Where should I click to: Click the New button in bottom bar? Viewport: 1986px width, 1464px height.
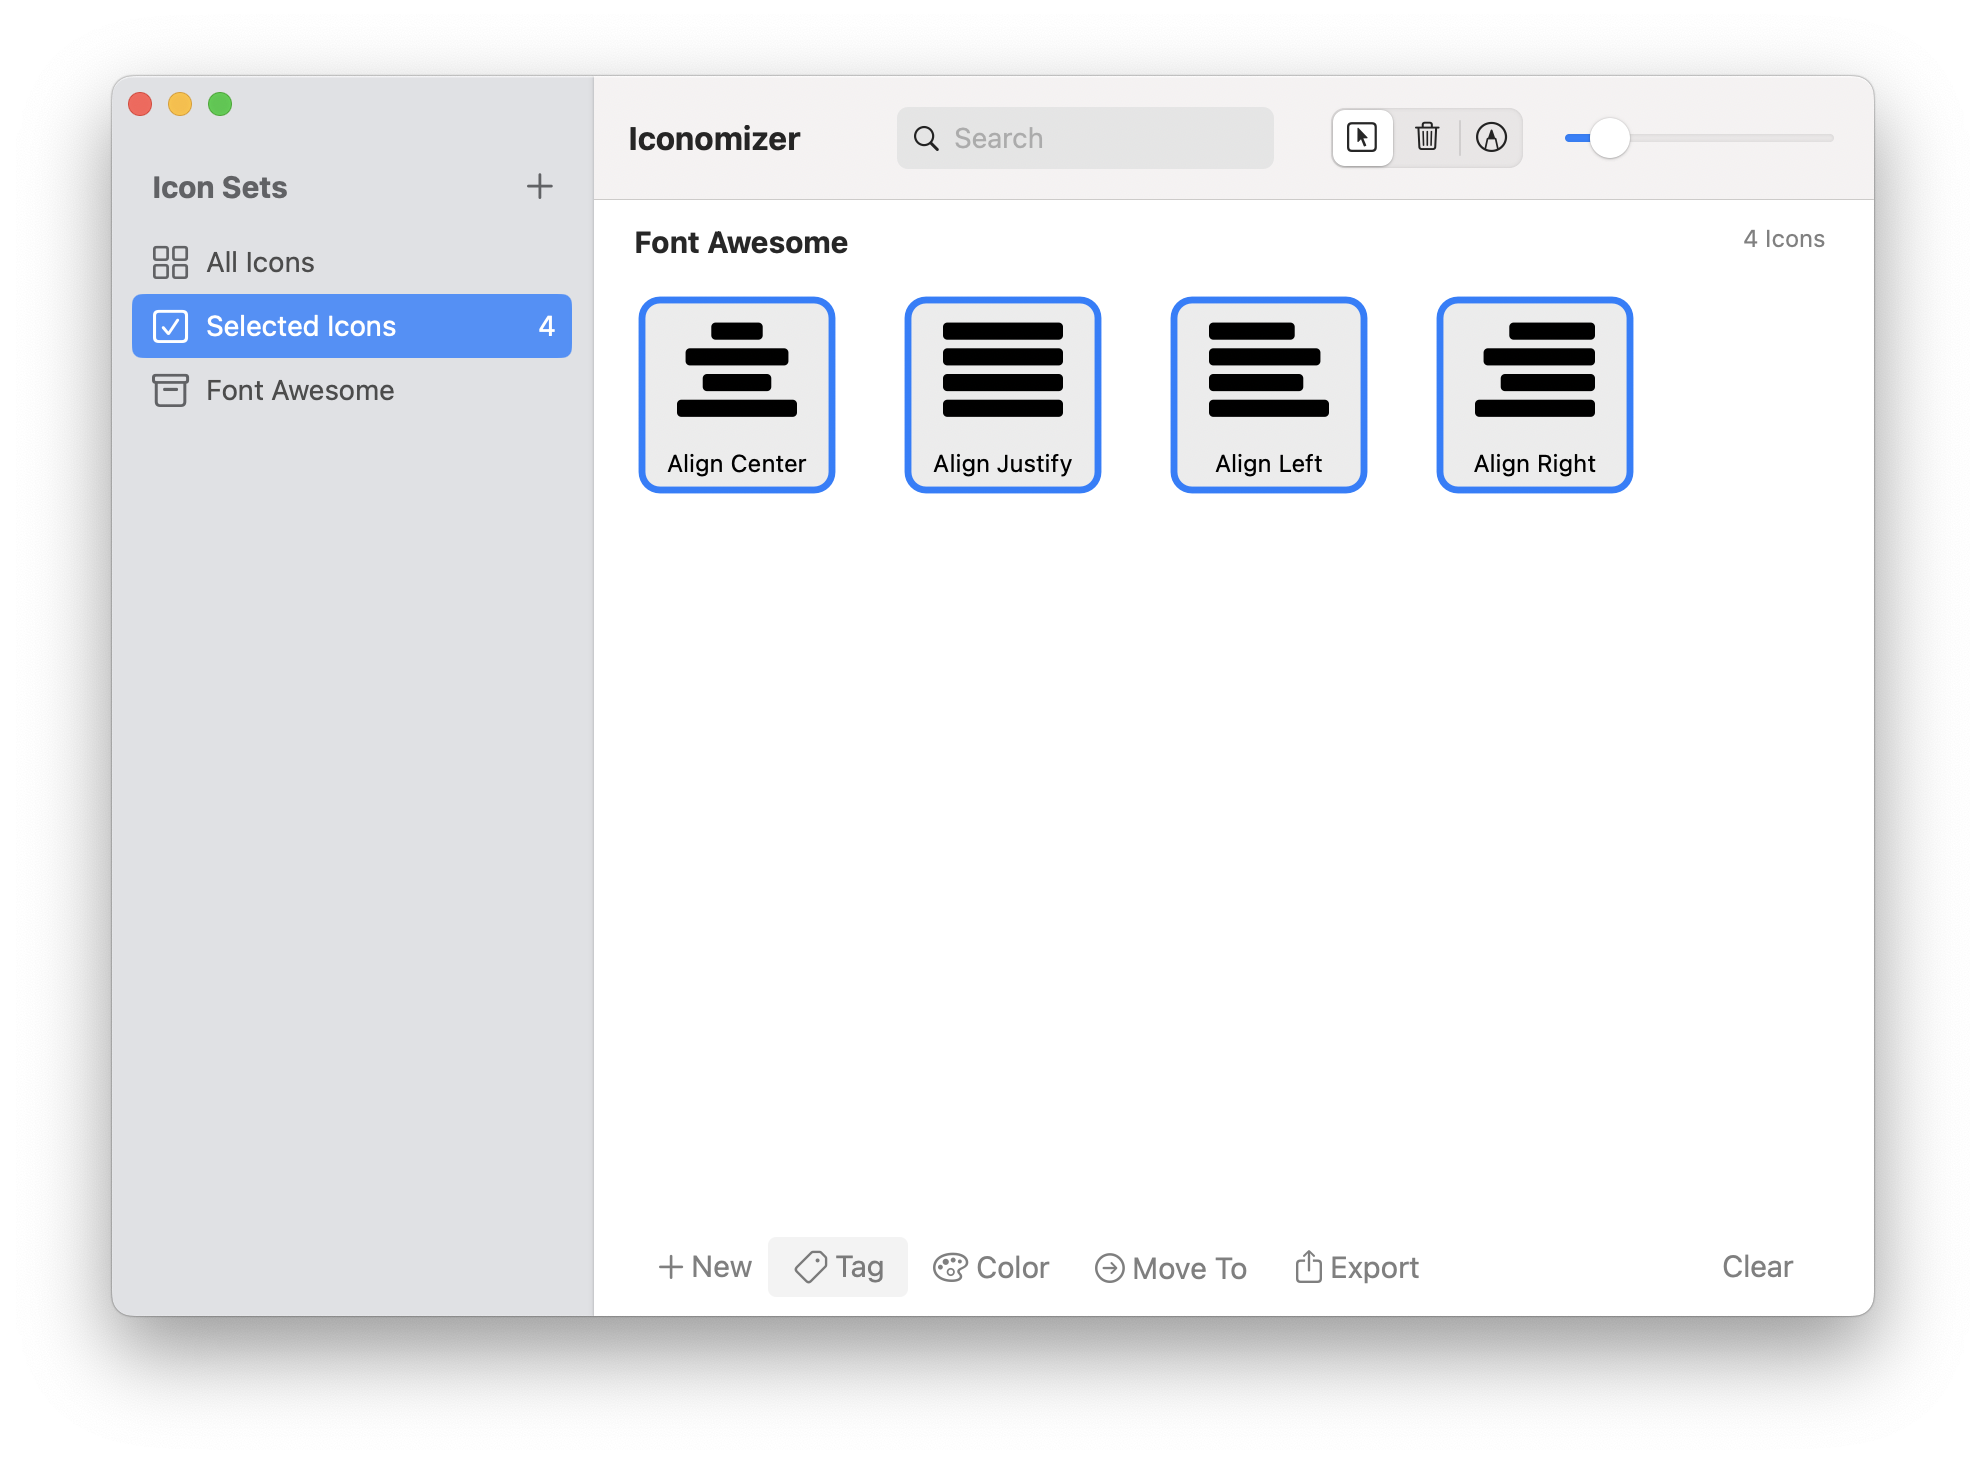tap(705, 1267)
